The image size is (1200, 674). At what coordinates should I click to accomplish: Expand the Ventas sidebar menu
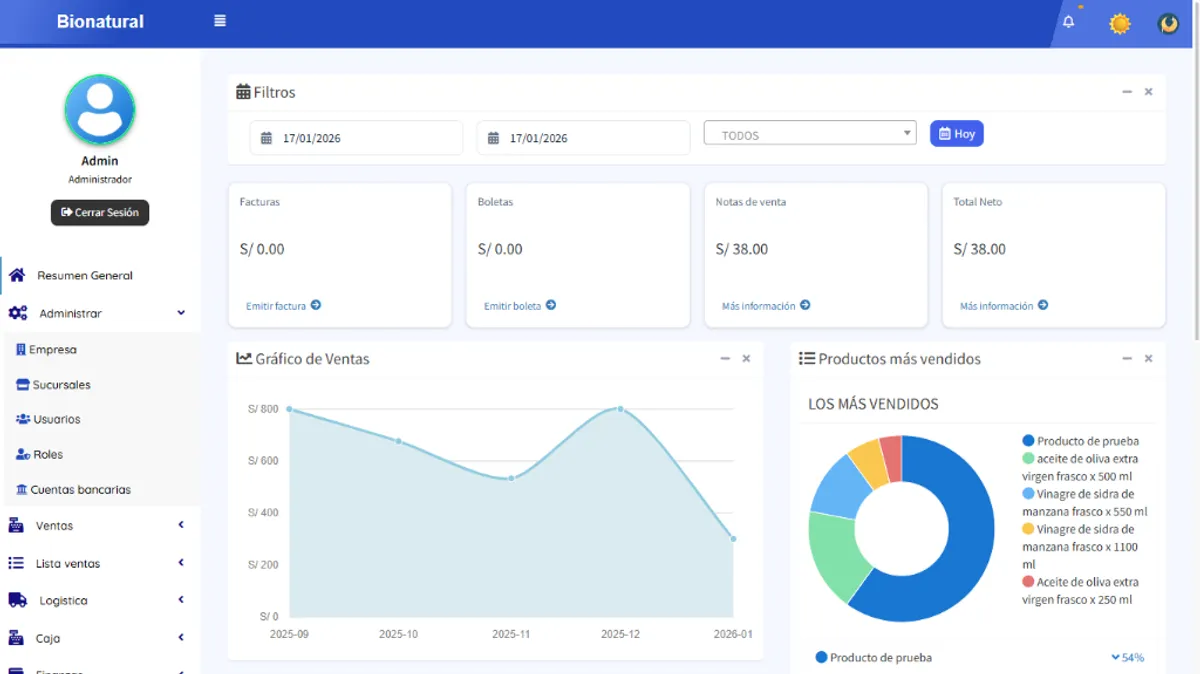[55, 525]
